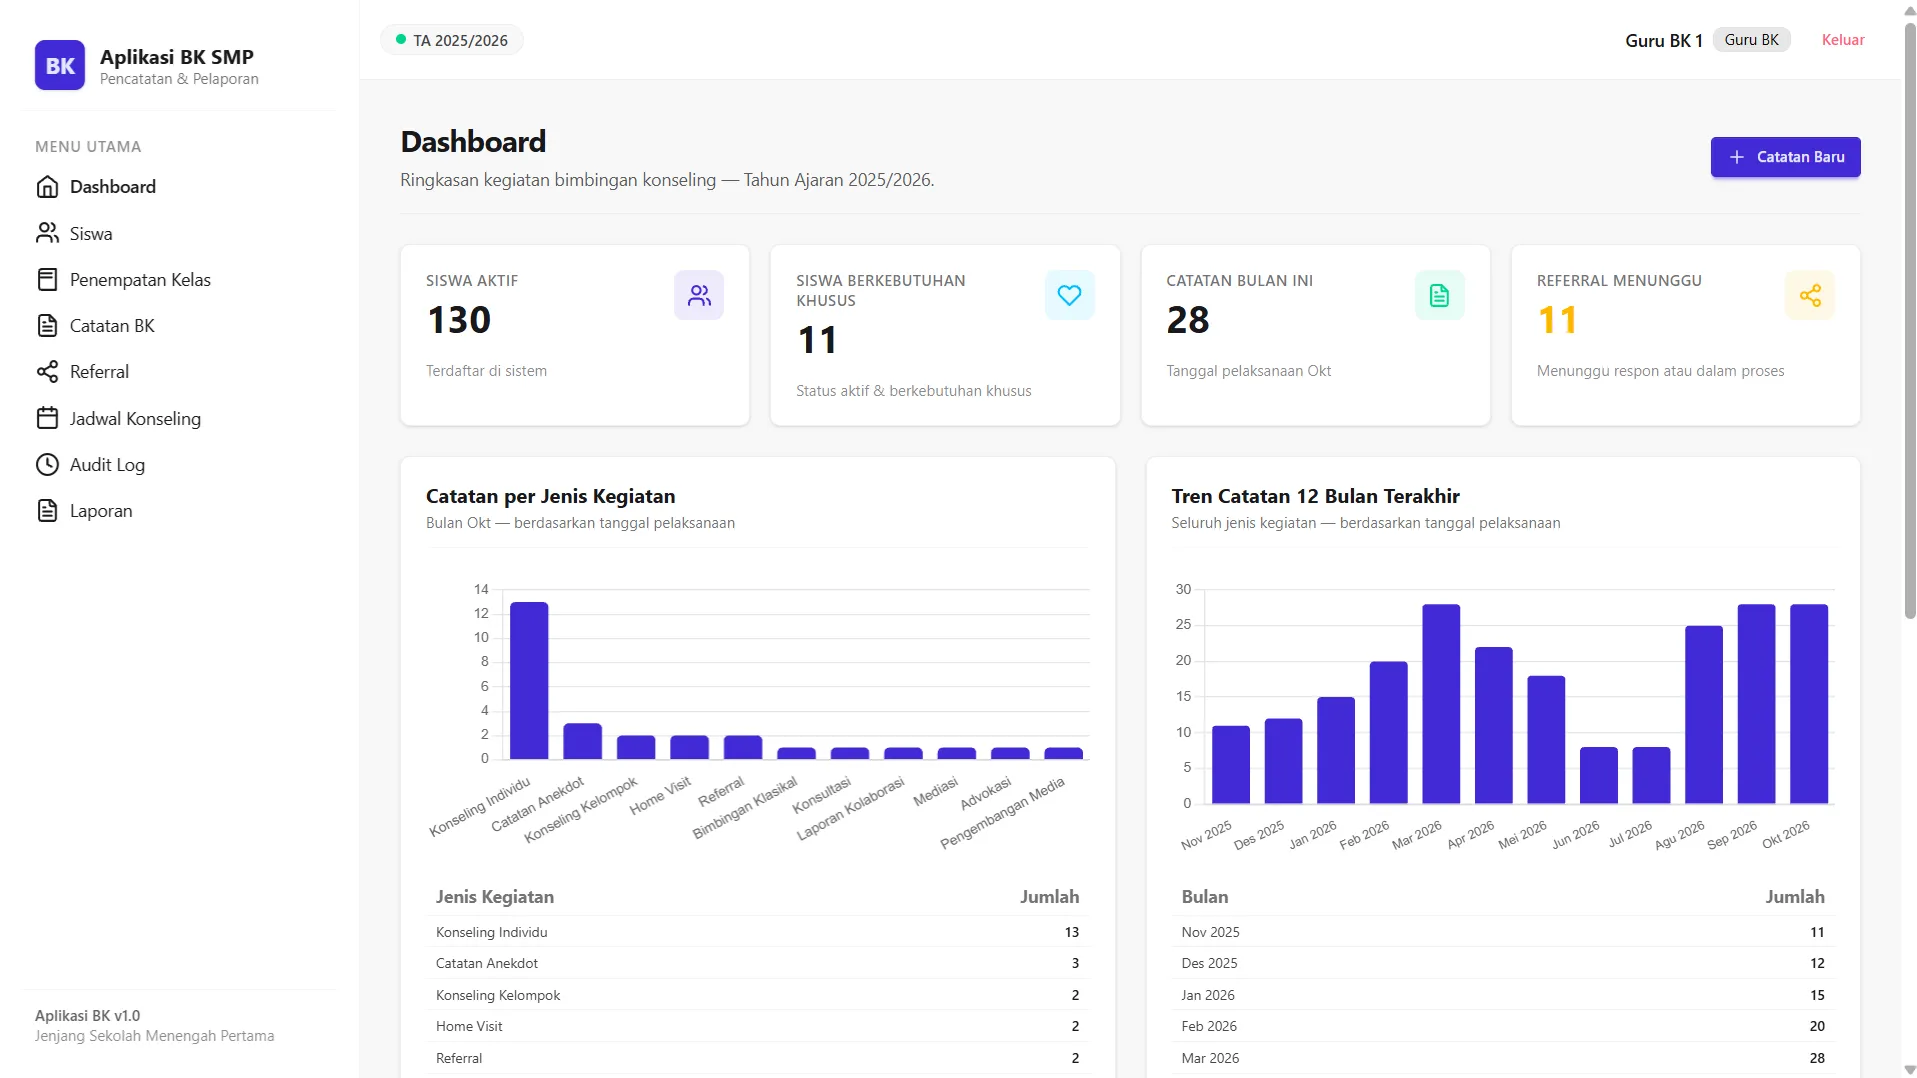The height and width of the screenshot is (1078, 1917).
Task: Create a new note with Catatan Baru
Action: click(1785, 157)
